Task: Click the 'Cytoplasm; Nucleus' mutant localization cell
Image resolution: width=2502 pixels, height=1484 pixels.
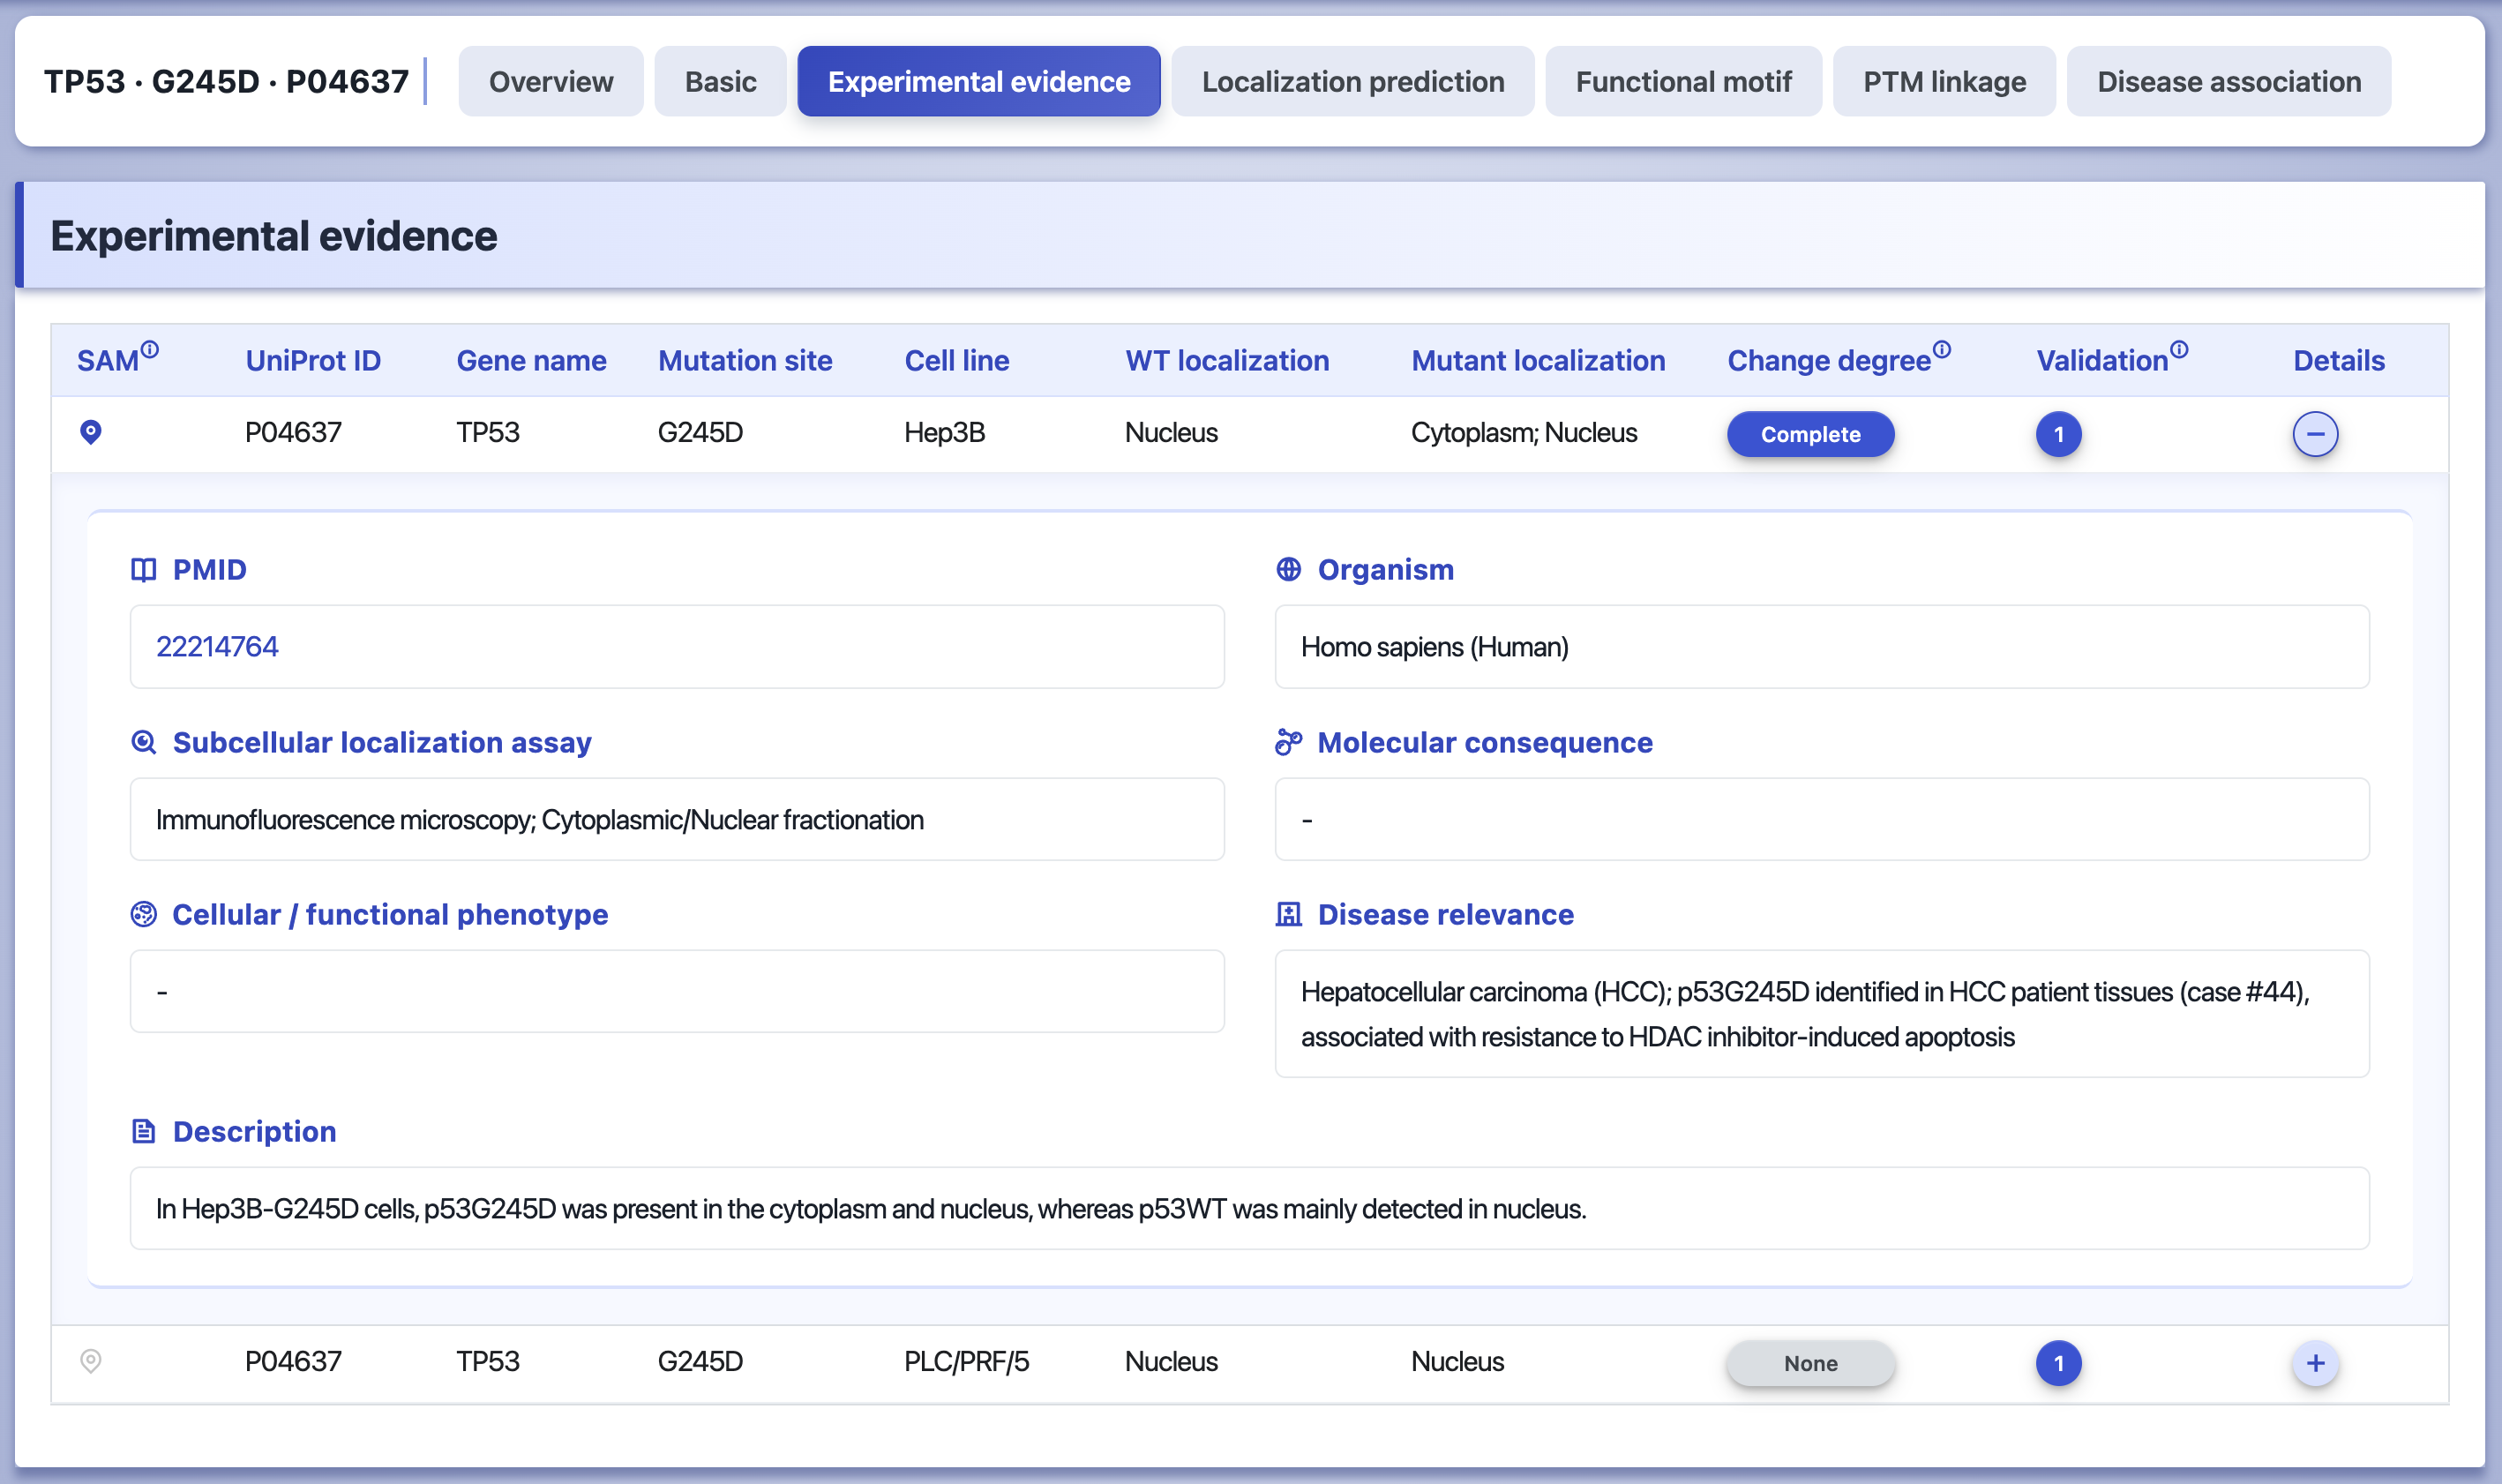Action: coord(1524,433)
